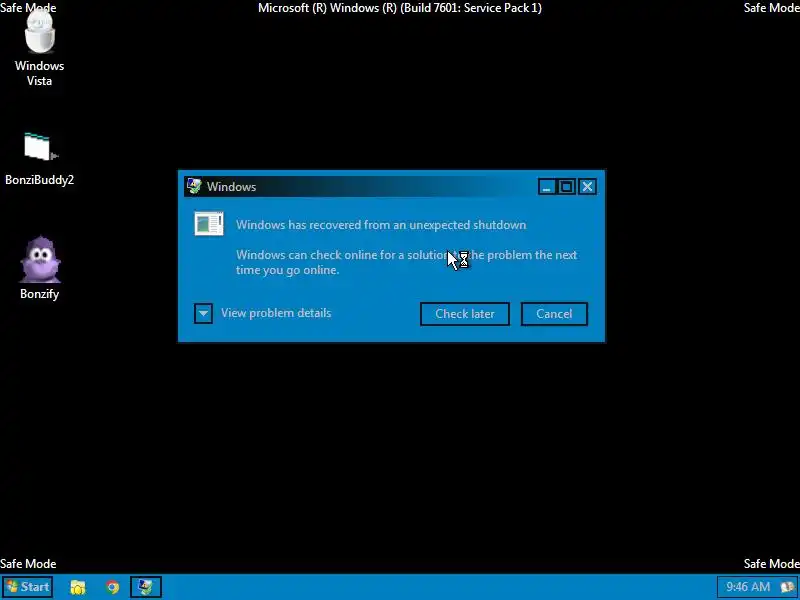Click 'Windows can check online for a solution' text
The width and height of the screenshot is (800, 600).
pos(341,255)
